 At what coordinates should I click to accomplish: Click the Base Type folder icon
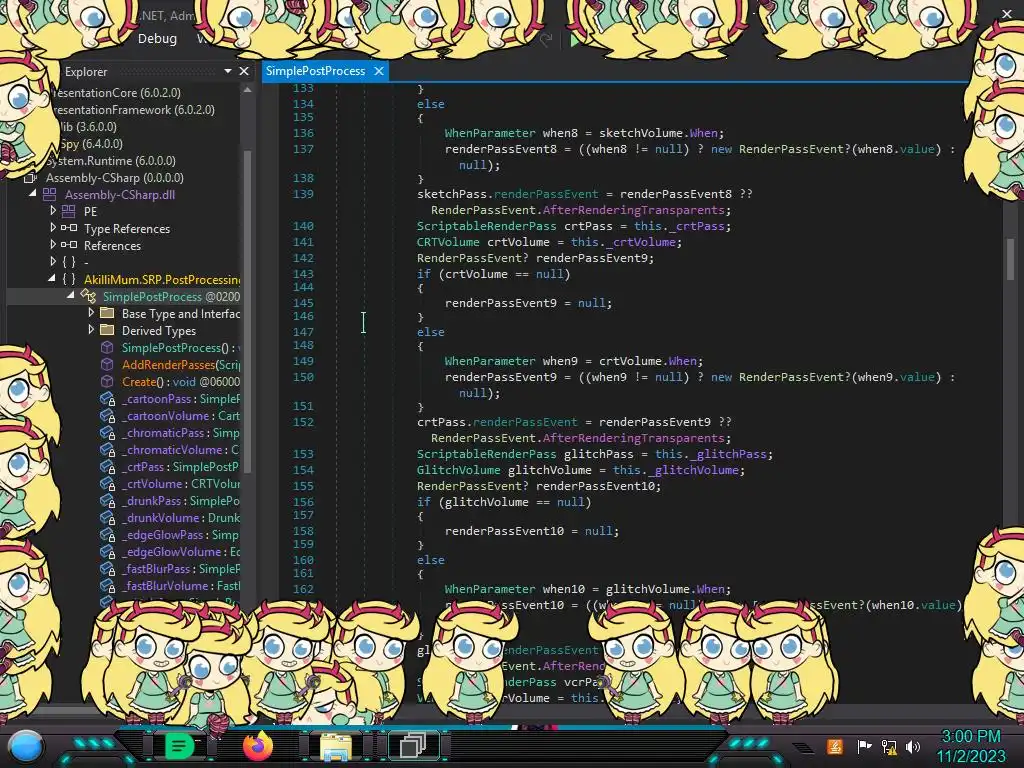[107, 313]
